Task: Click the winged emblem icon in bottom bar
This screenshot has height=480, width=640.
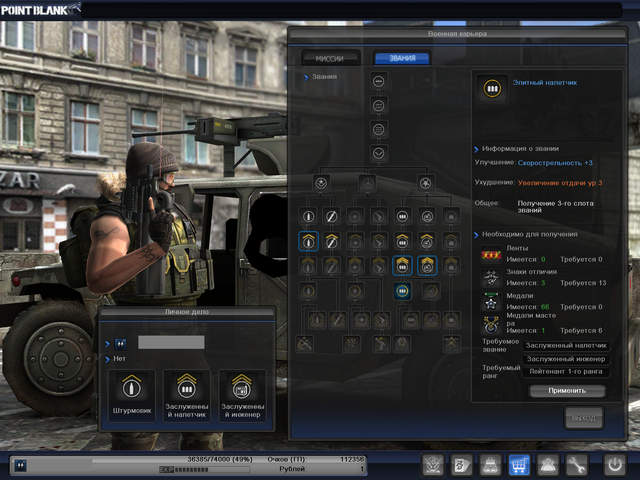Action: (433, 464)
